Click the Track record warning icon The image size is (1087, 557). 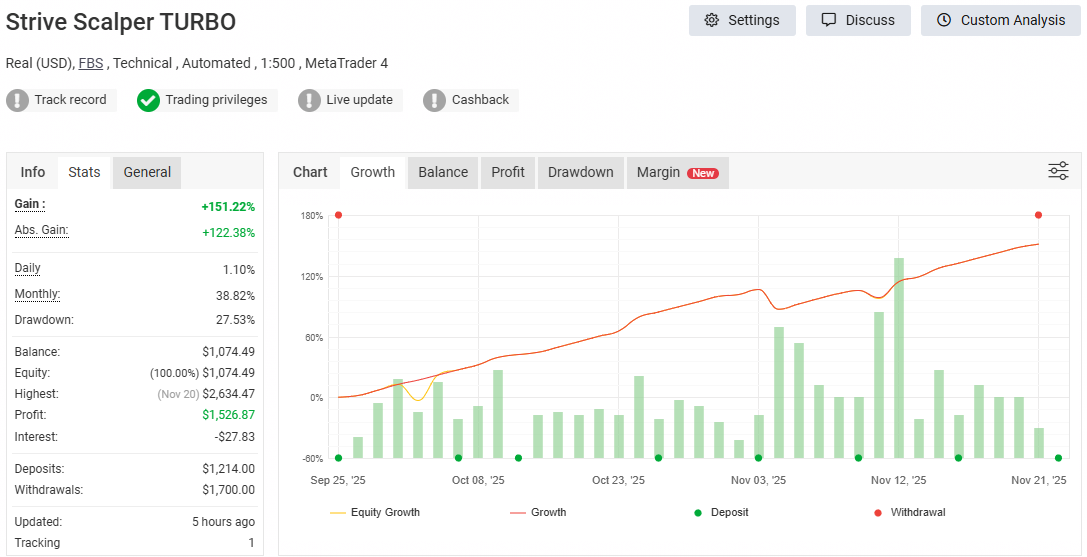tap(18, 100)
